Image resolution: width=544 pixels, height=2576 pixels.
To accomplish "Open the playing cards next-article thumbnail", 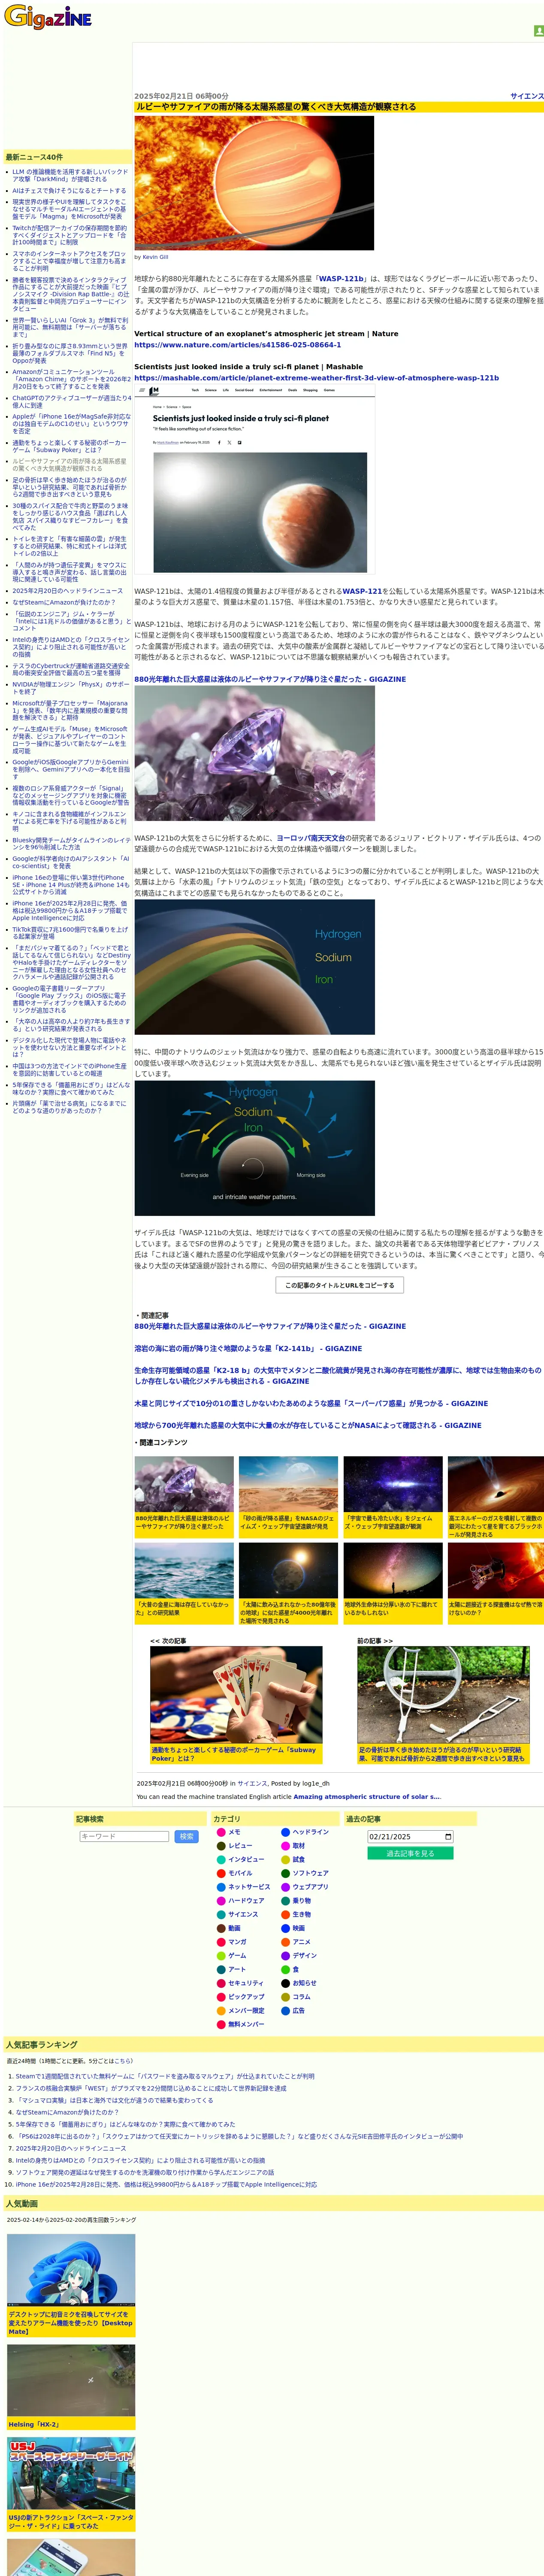I will click(236, 1694).
